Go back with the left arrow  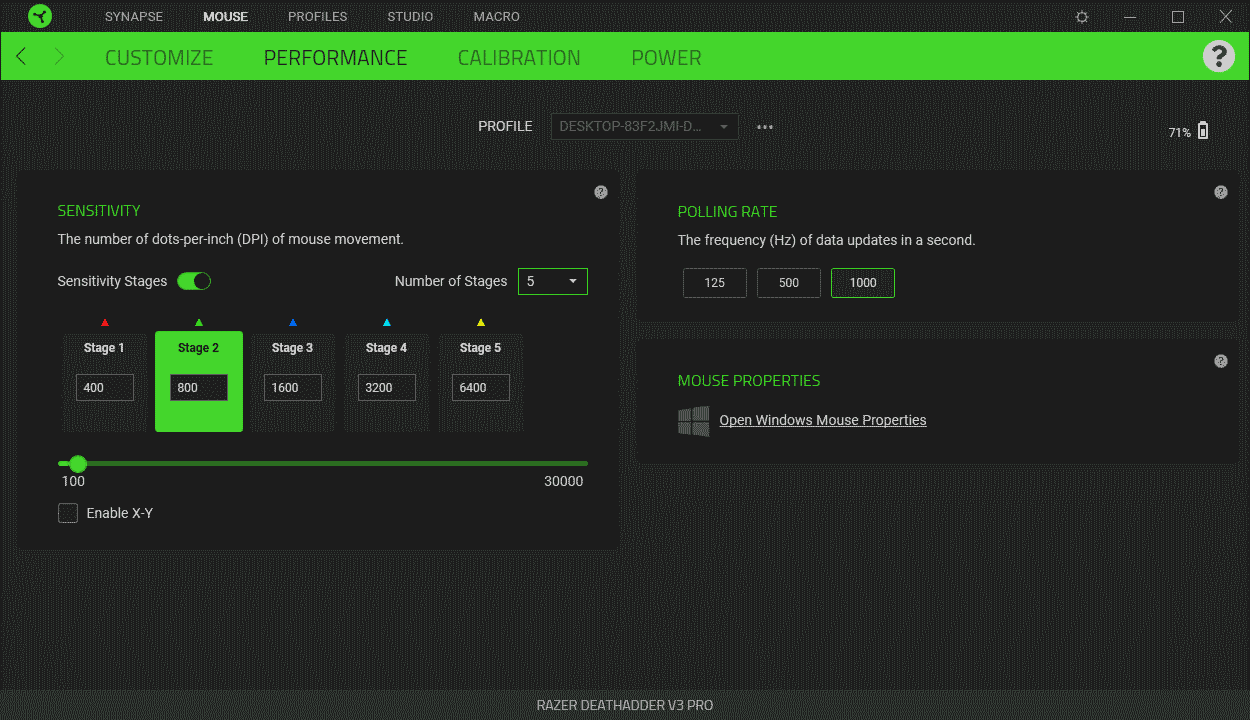click(21, 56)
